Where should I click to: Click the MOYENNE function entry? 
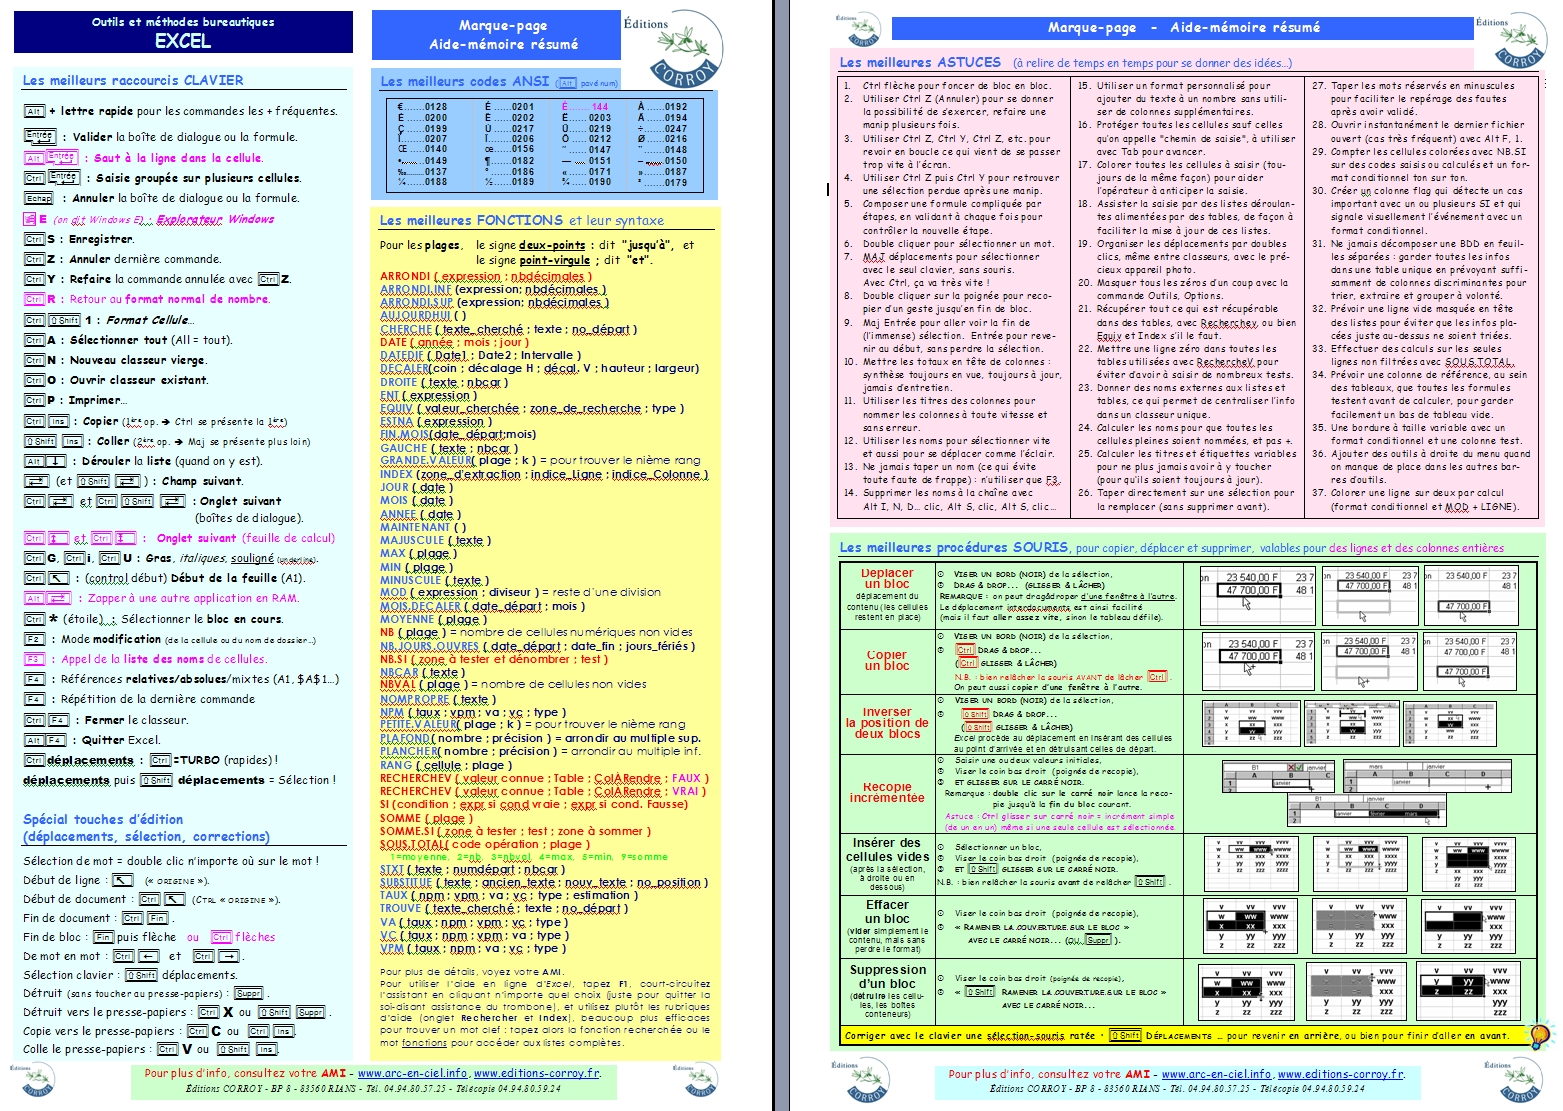tap(434, 619)
